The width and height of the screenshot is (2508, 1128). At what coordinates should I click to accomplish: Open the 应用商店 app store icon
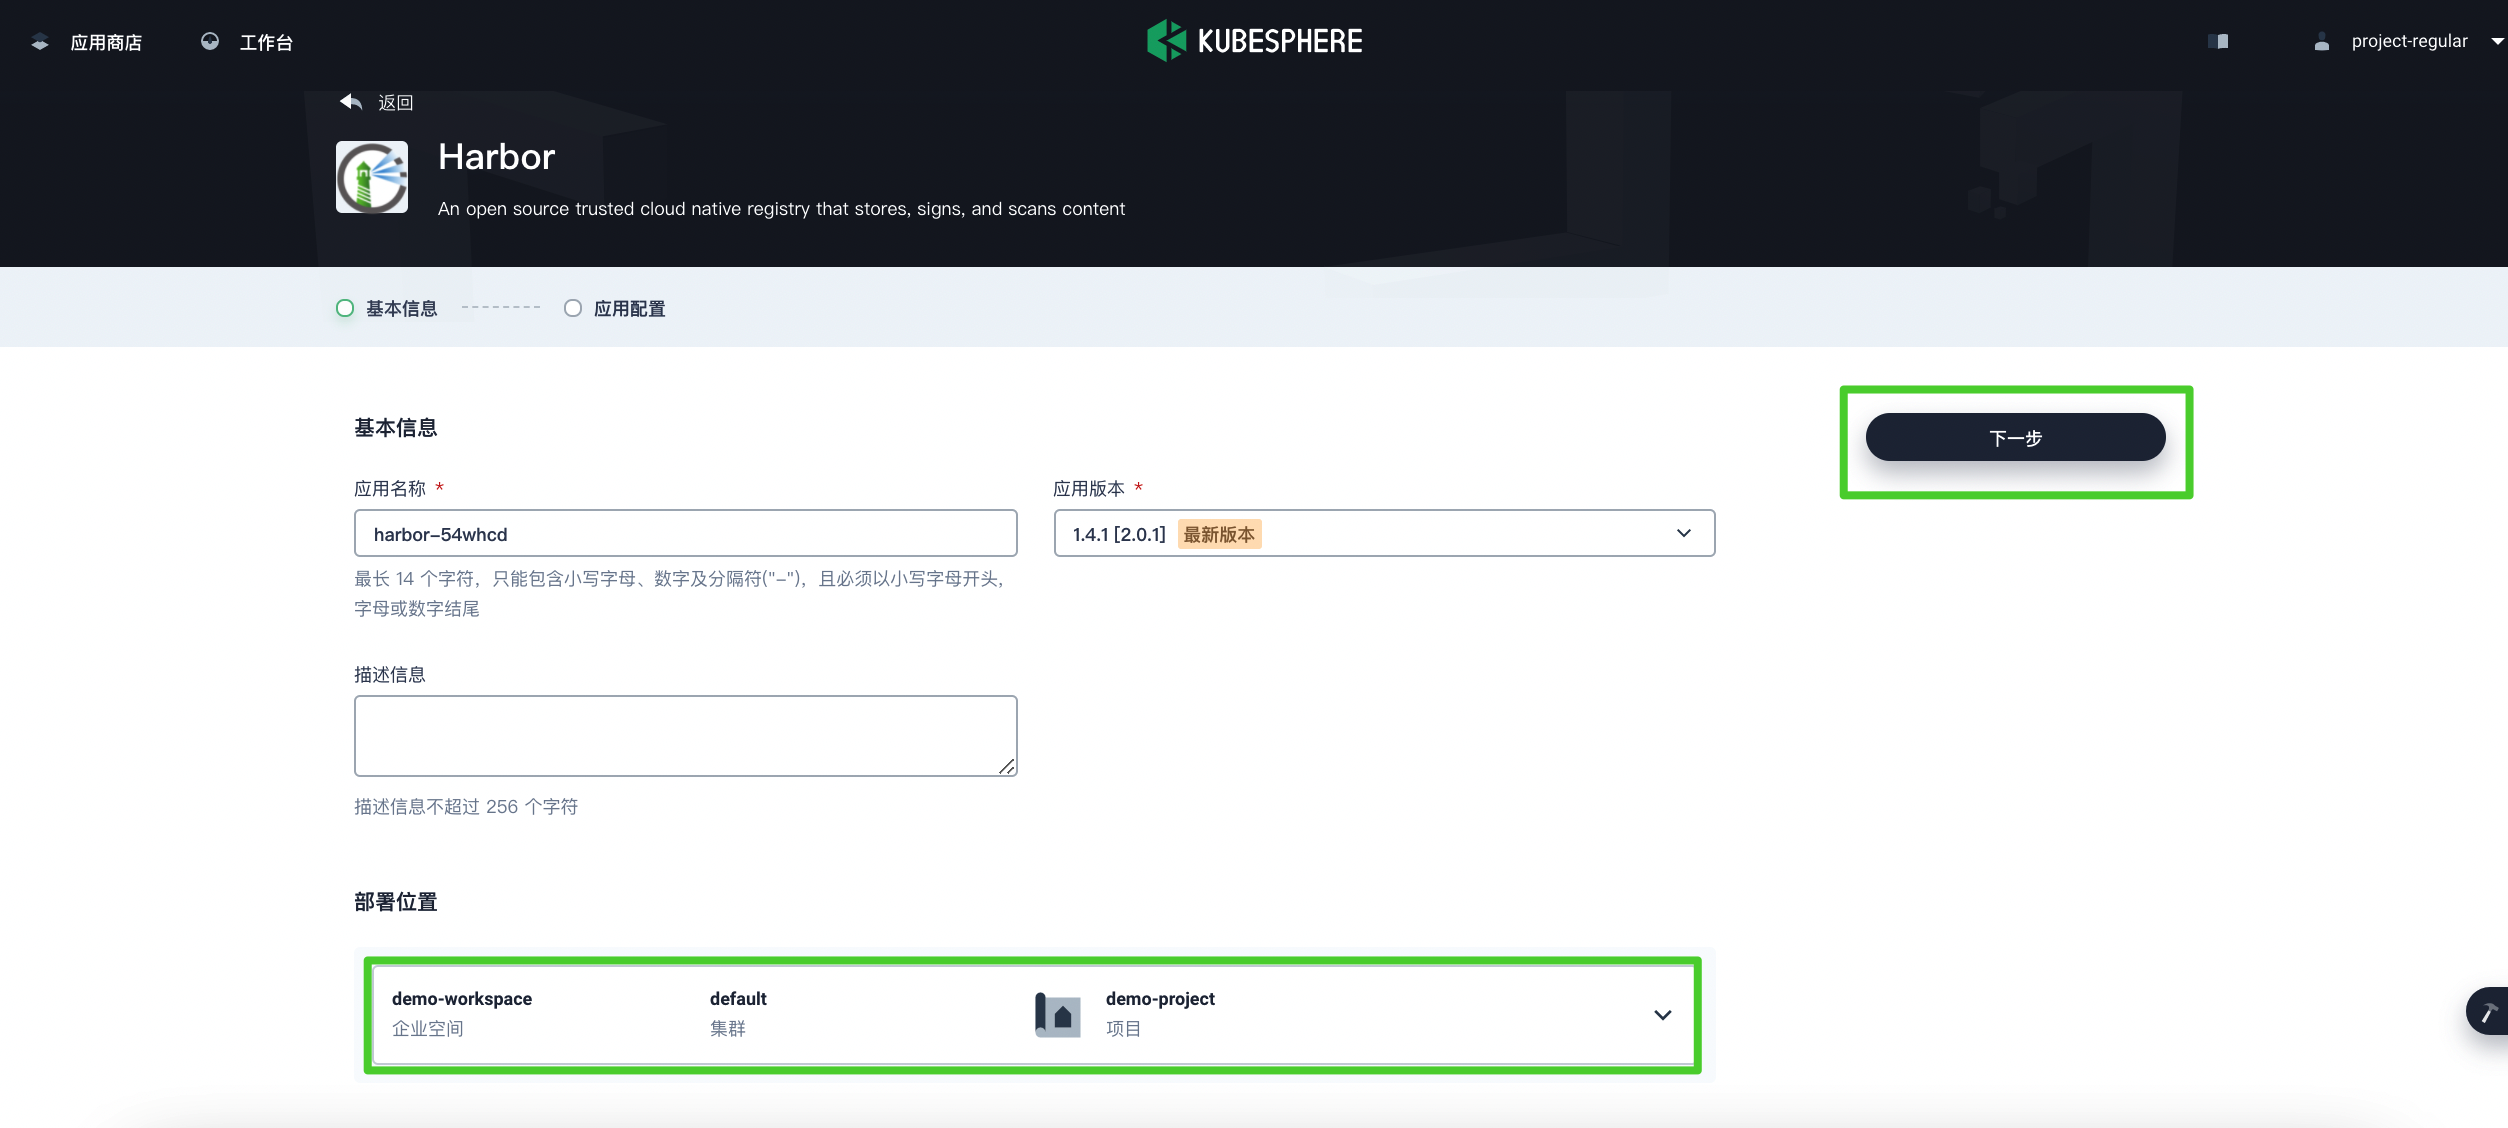click(x=38, y=42)
